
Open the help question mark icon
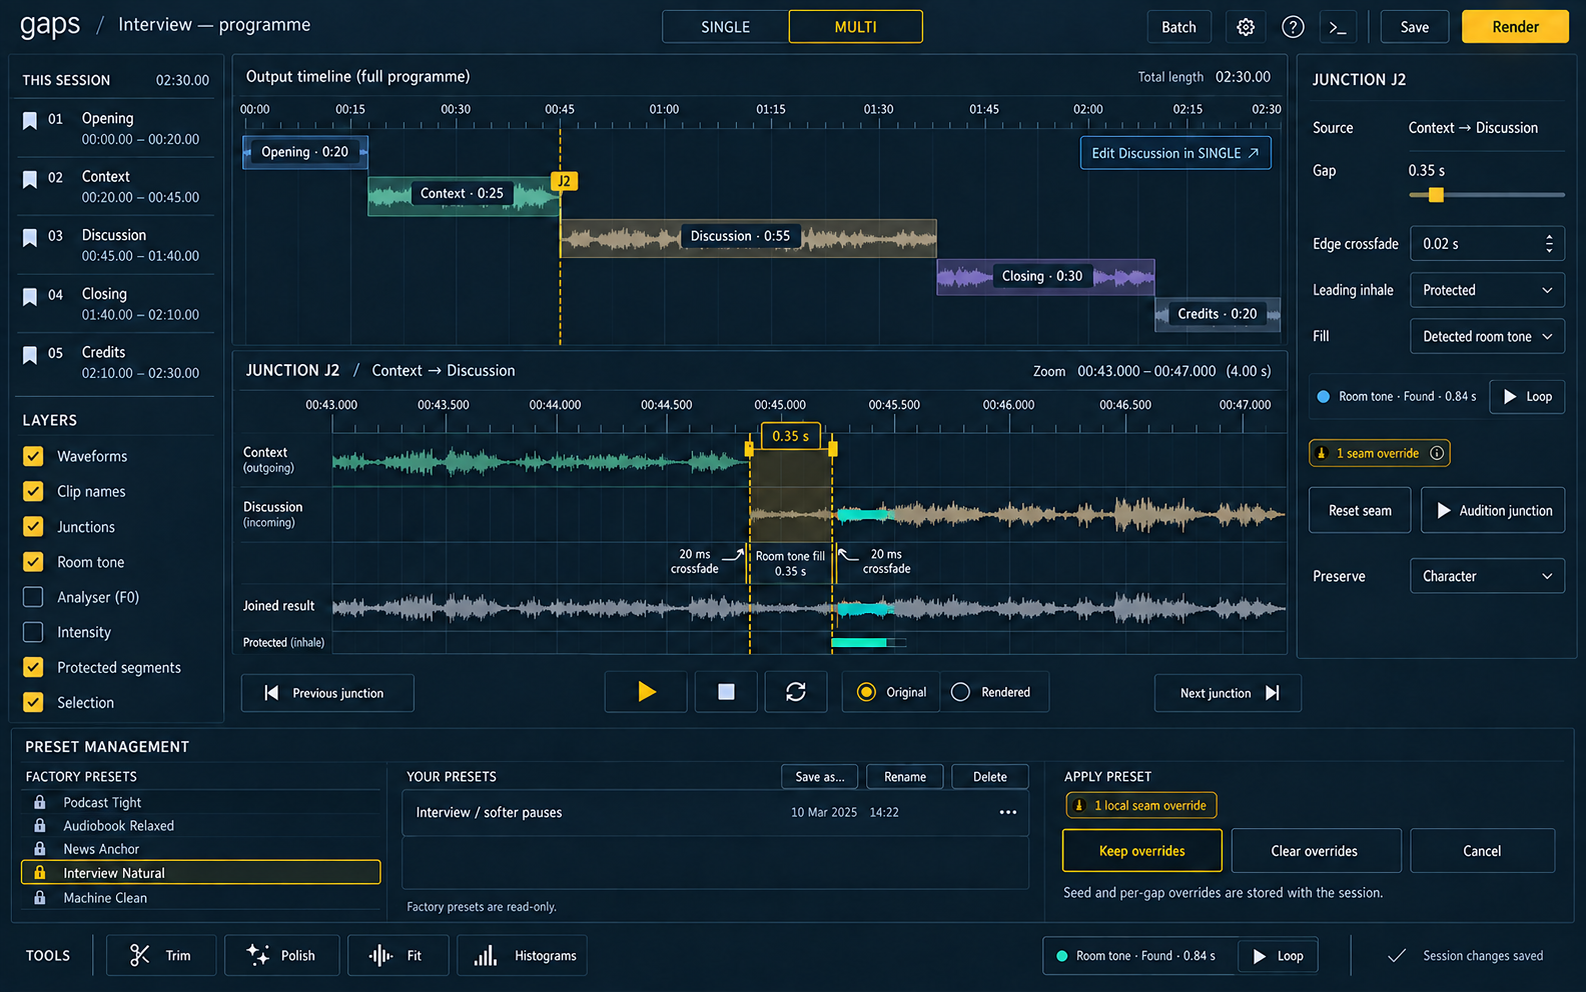(1293, 27)
